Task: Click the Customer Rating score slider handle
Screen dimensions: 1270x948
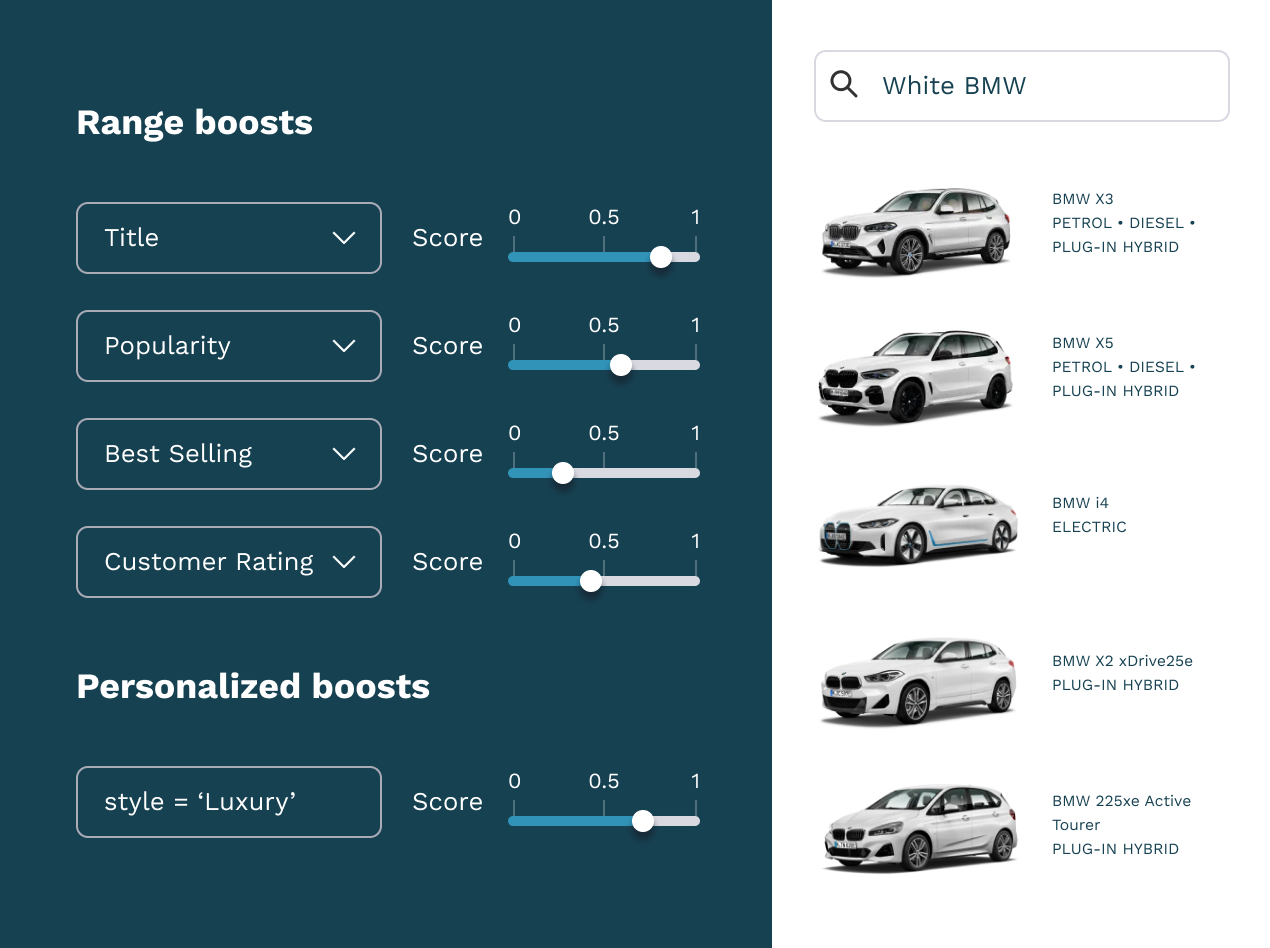Action: coord(591,581)
